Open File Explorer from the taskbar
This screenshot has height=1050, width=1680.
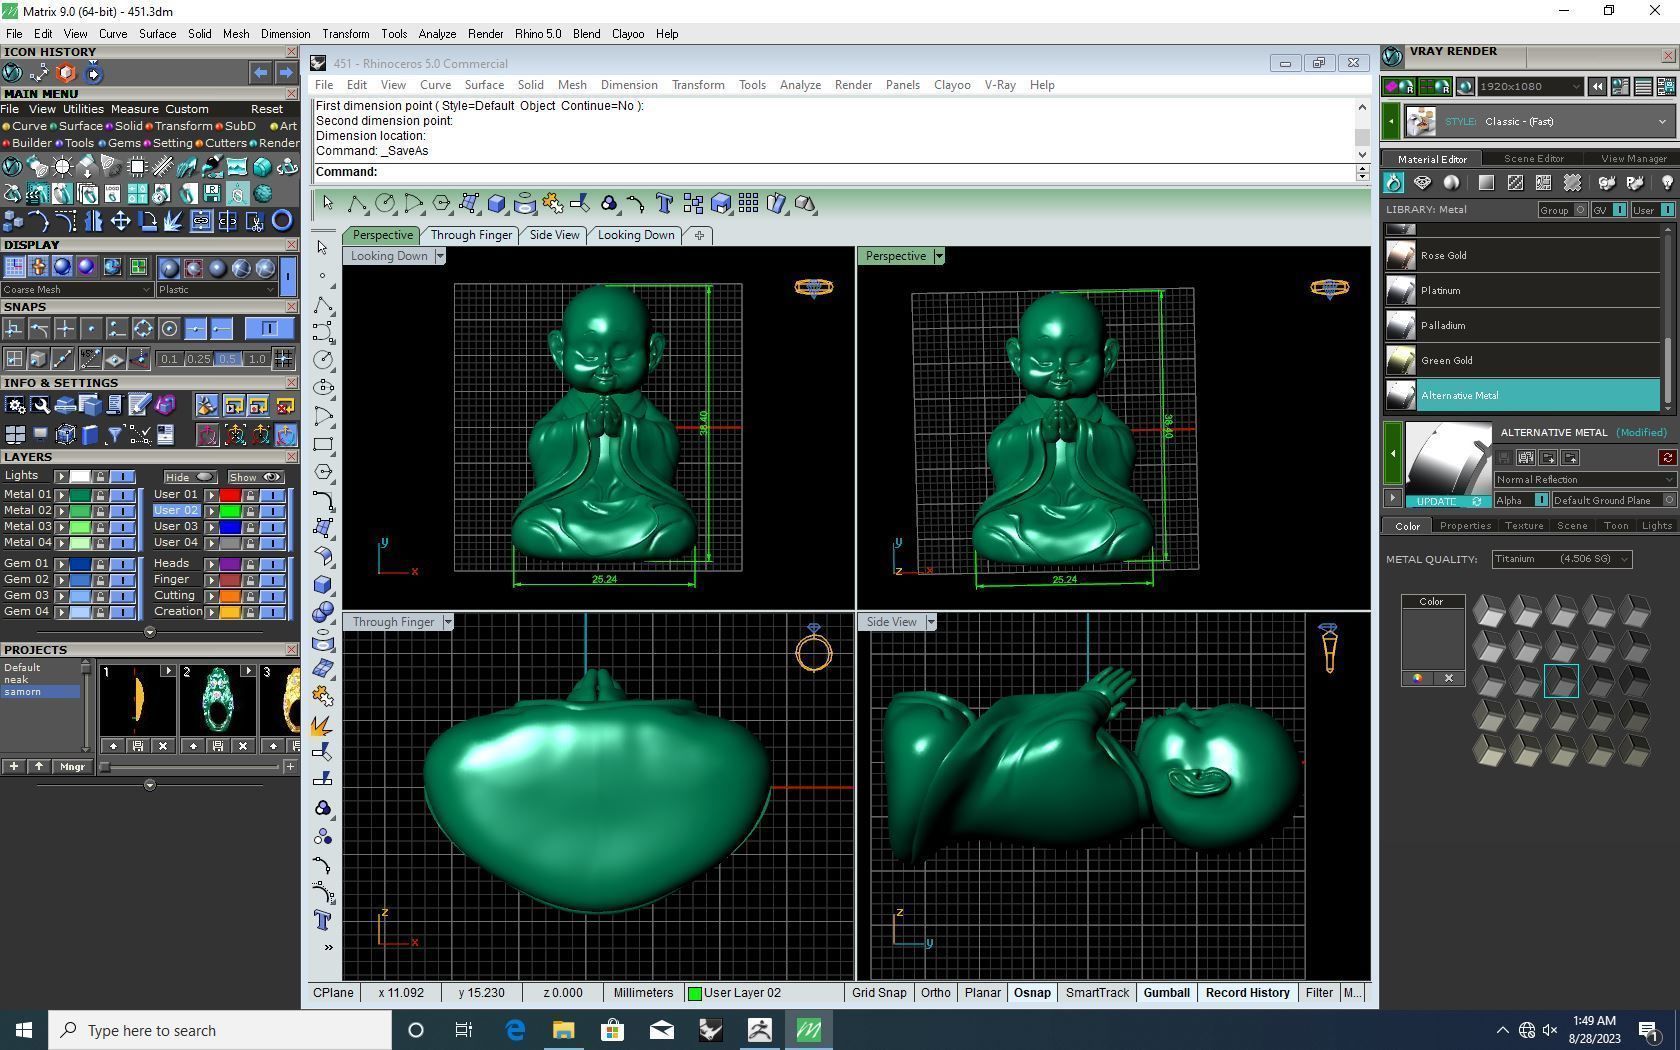563,1030
